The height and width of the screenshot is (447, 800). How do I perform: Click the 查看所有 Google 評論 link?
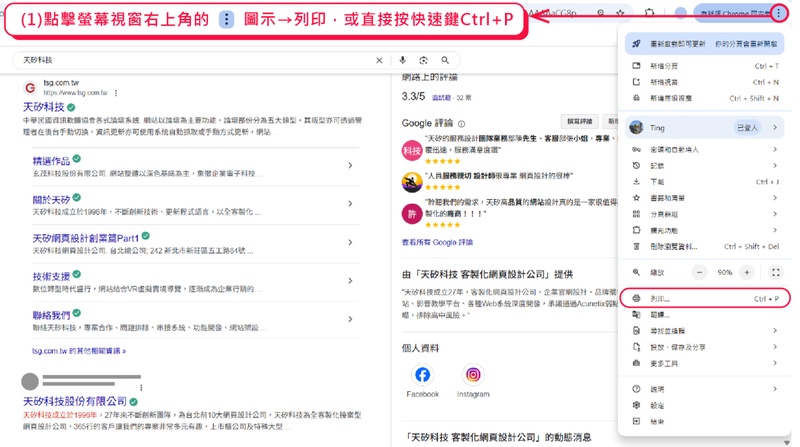click(437, 242)
